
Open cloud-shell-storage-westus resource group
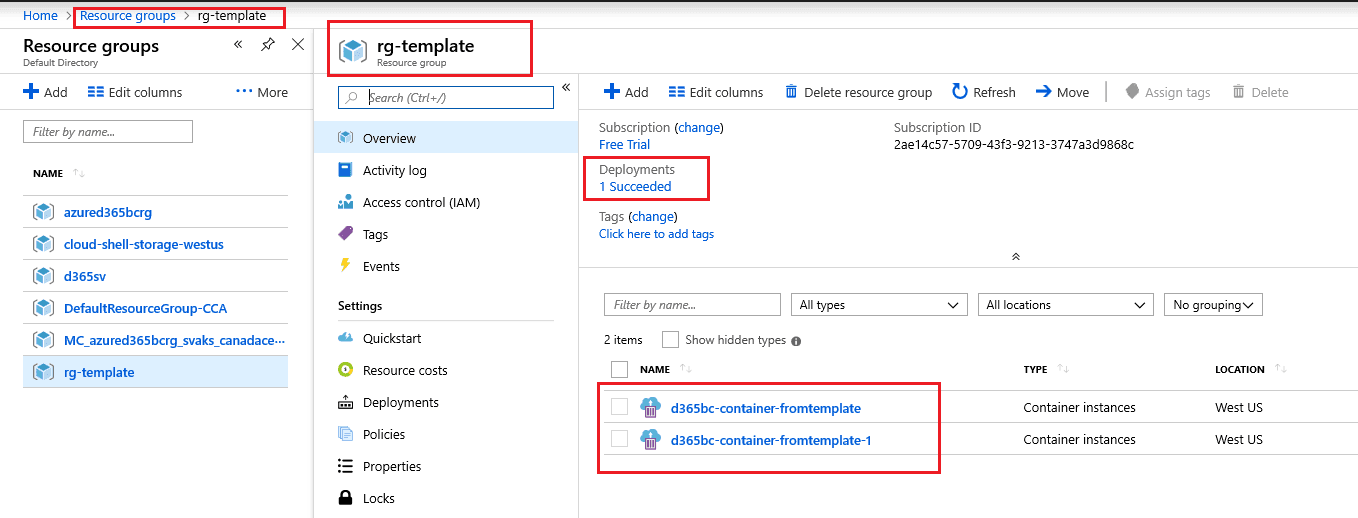tap(144, 244)
